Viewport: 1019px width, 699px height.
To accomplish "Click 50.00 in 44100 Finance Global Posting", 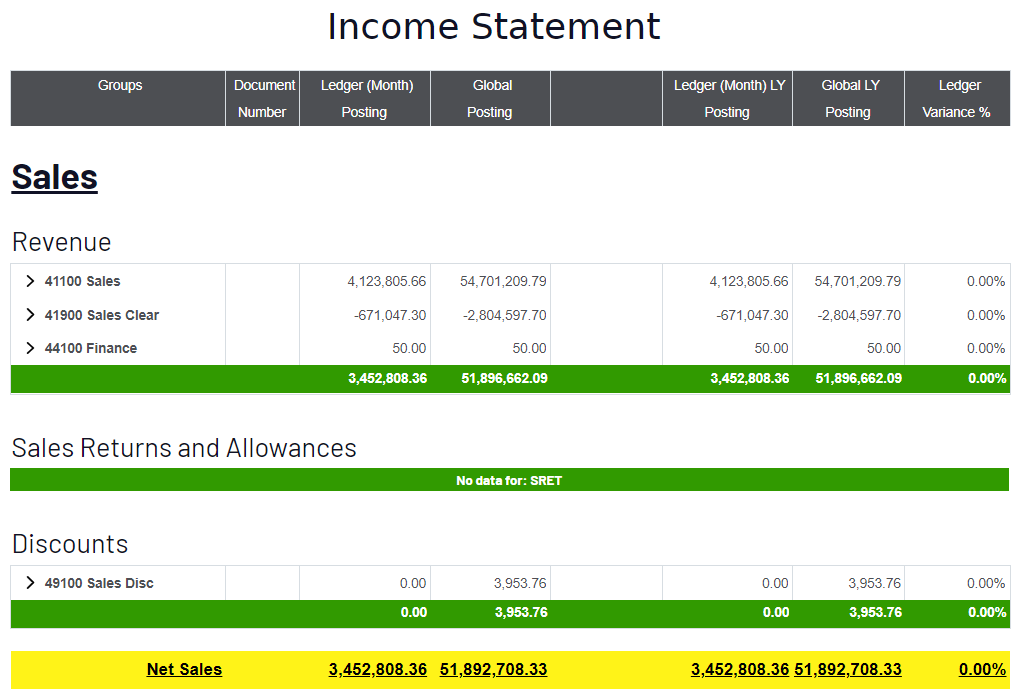I will click(x=529, y=348).
